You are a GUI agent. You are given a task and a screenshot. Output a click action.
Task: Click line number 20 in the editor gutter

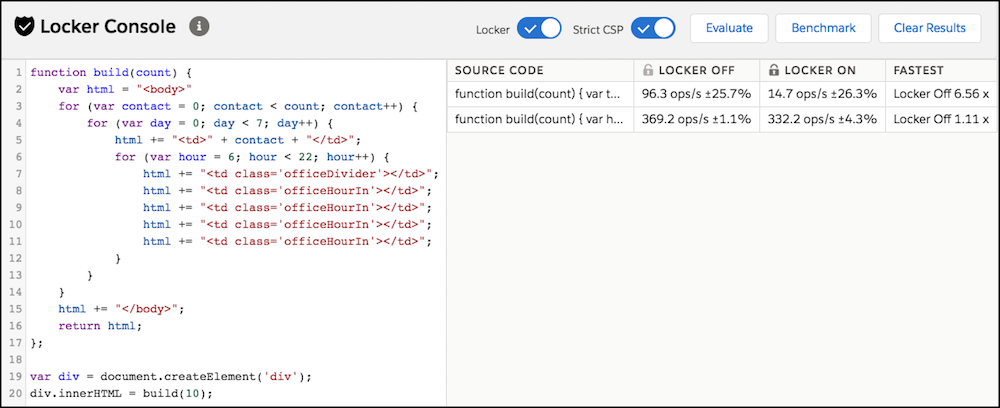[17, 393]
